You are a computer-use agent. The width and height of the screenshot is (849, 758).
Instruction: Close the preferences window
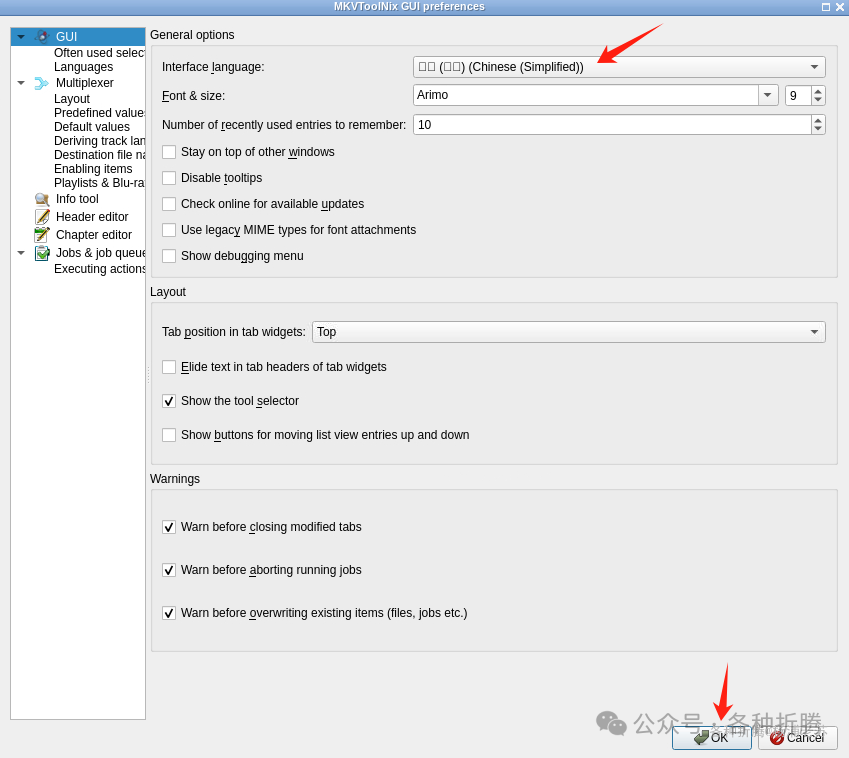pyautogui.click(x=840, y=7)
